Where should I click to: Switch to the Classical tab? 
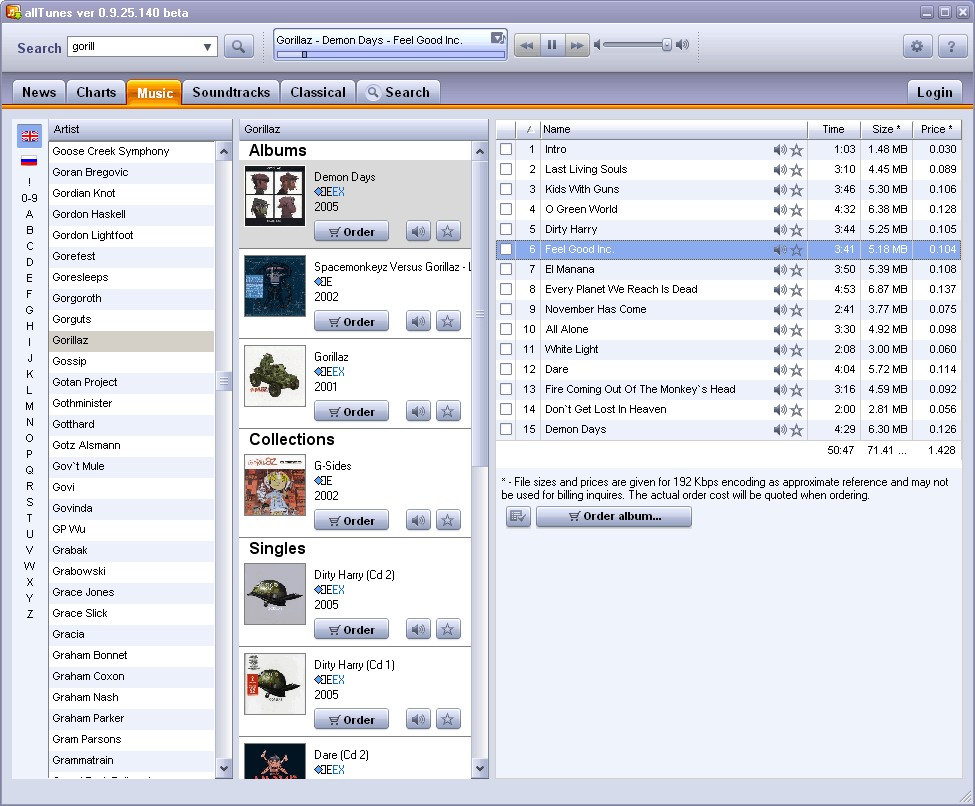pos(318,93)
